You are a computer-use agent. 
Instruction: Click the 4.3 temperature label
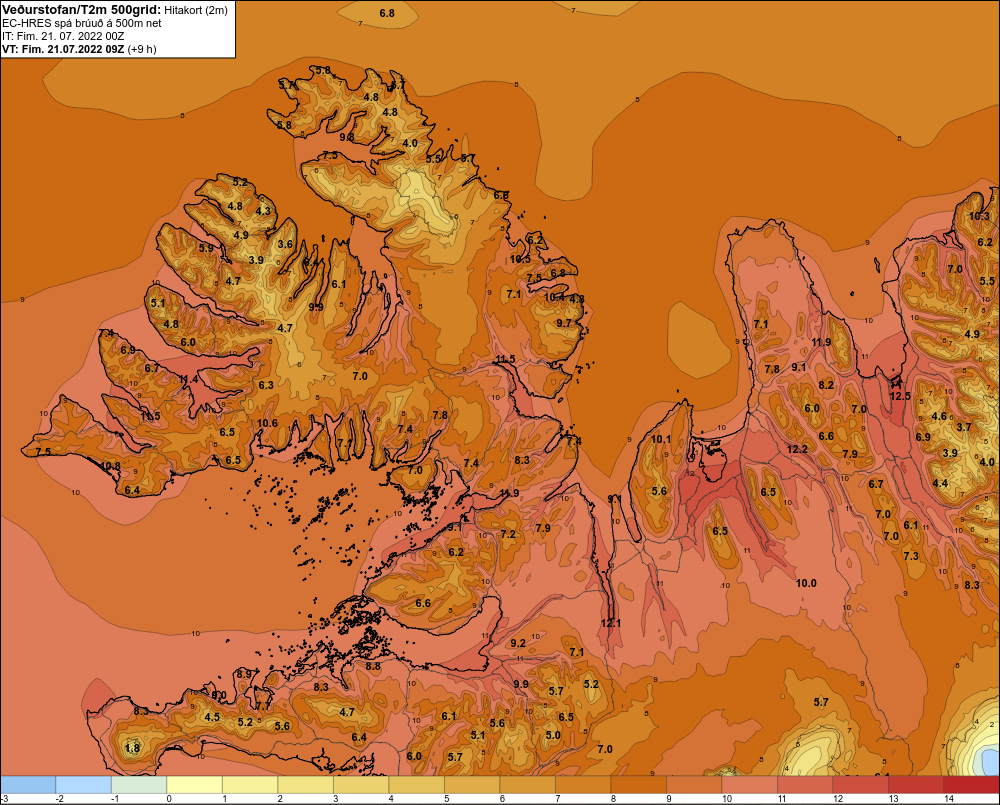pos(263,211)
